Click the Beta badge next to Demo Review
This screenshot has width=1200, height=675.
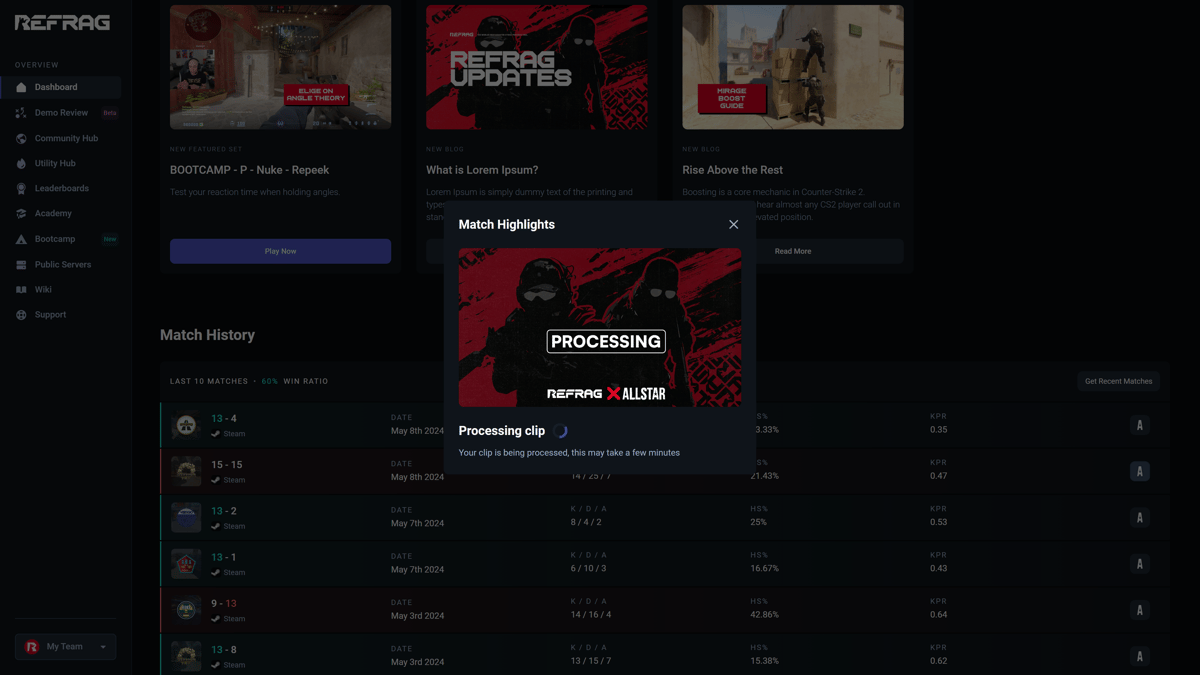(110, 113)
